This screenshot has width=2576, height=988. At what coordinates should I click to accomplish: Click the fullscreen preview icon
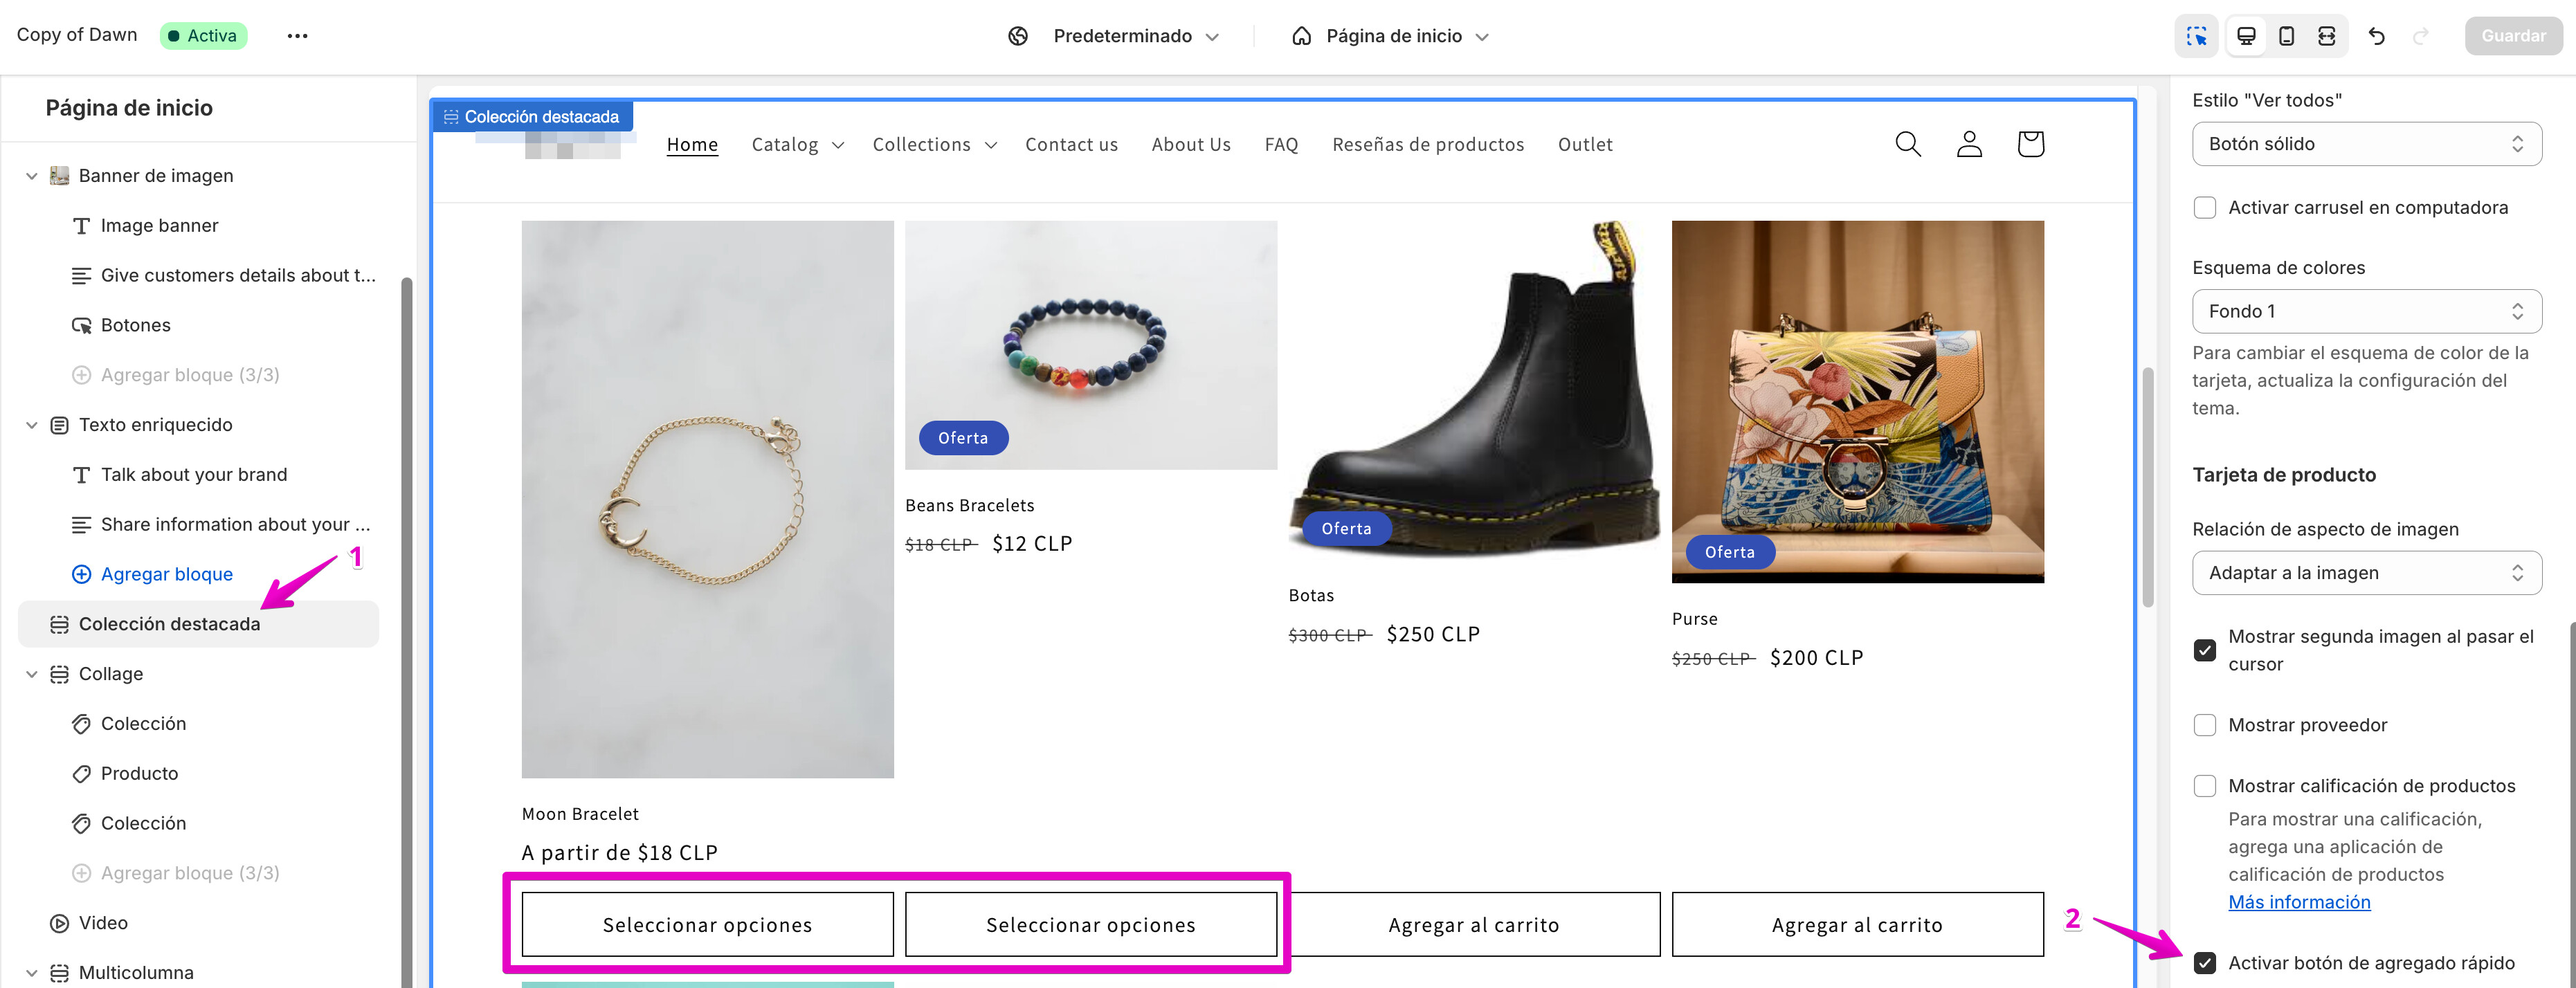pos(2327,36)
